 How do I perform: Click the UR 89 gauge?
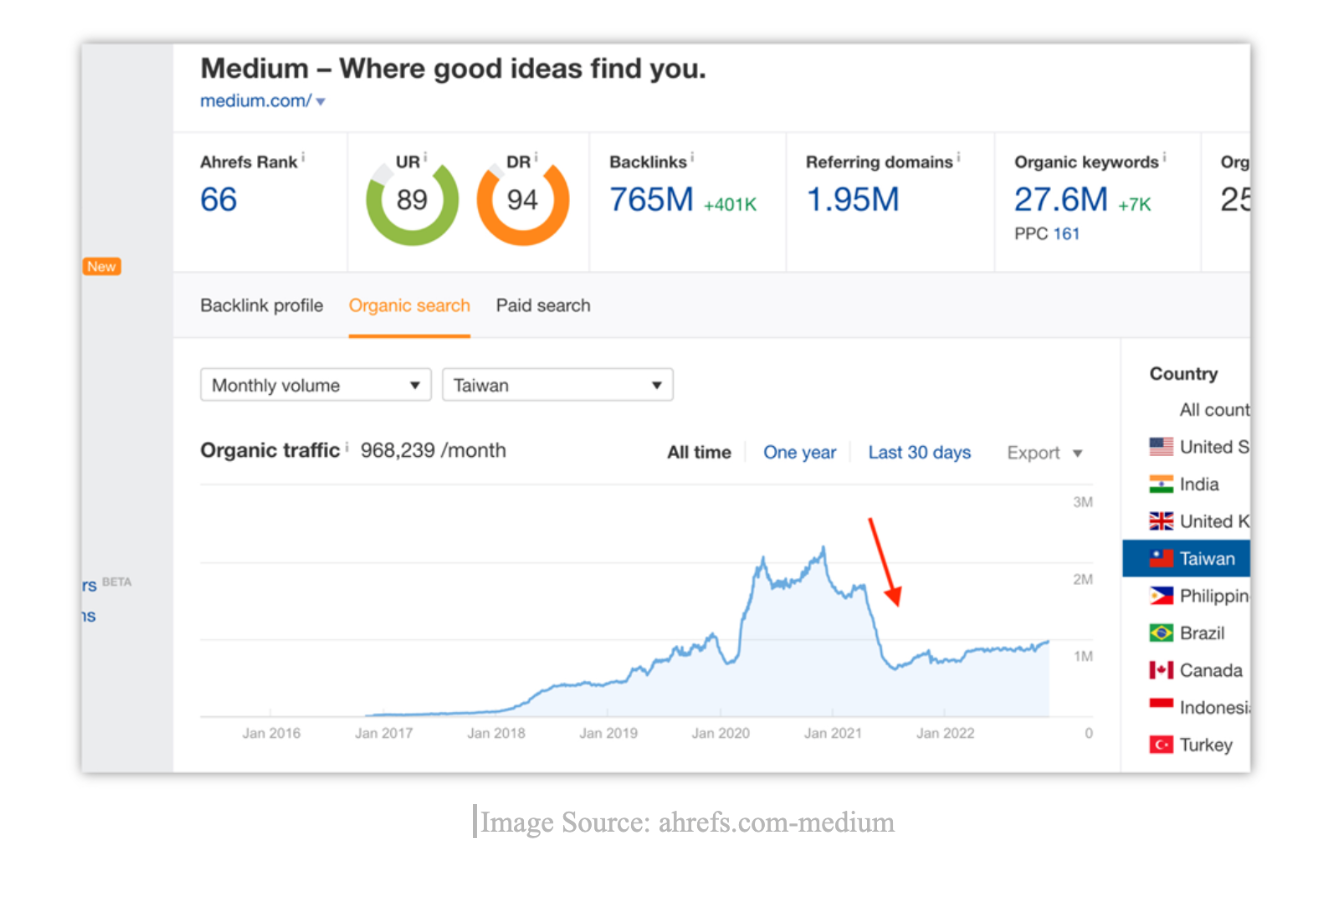412,200
